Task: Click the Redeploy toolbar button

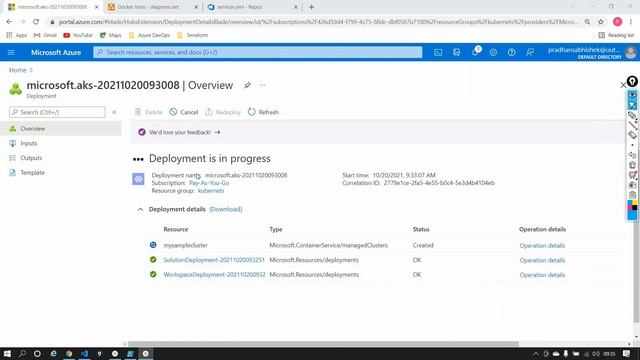Action: point(223,112)
